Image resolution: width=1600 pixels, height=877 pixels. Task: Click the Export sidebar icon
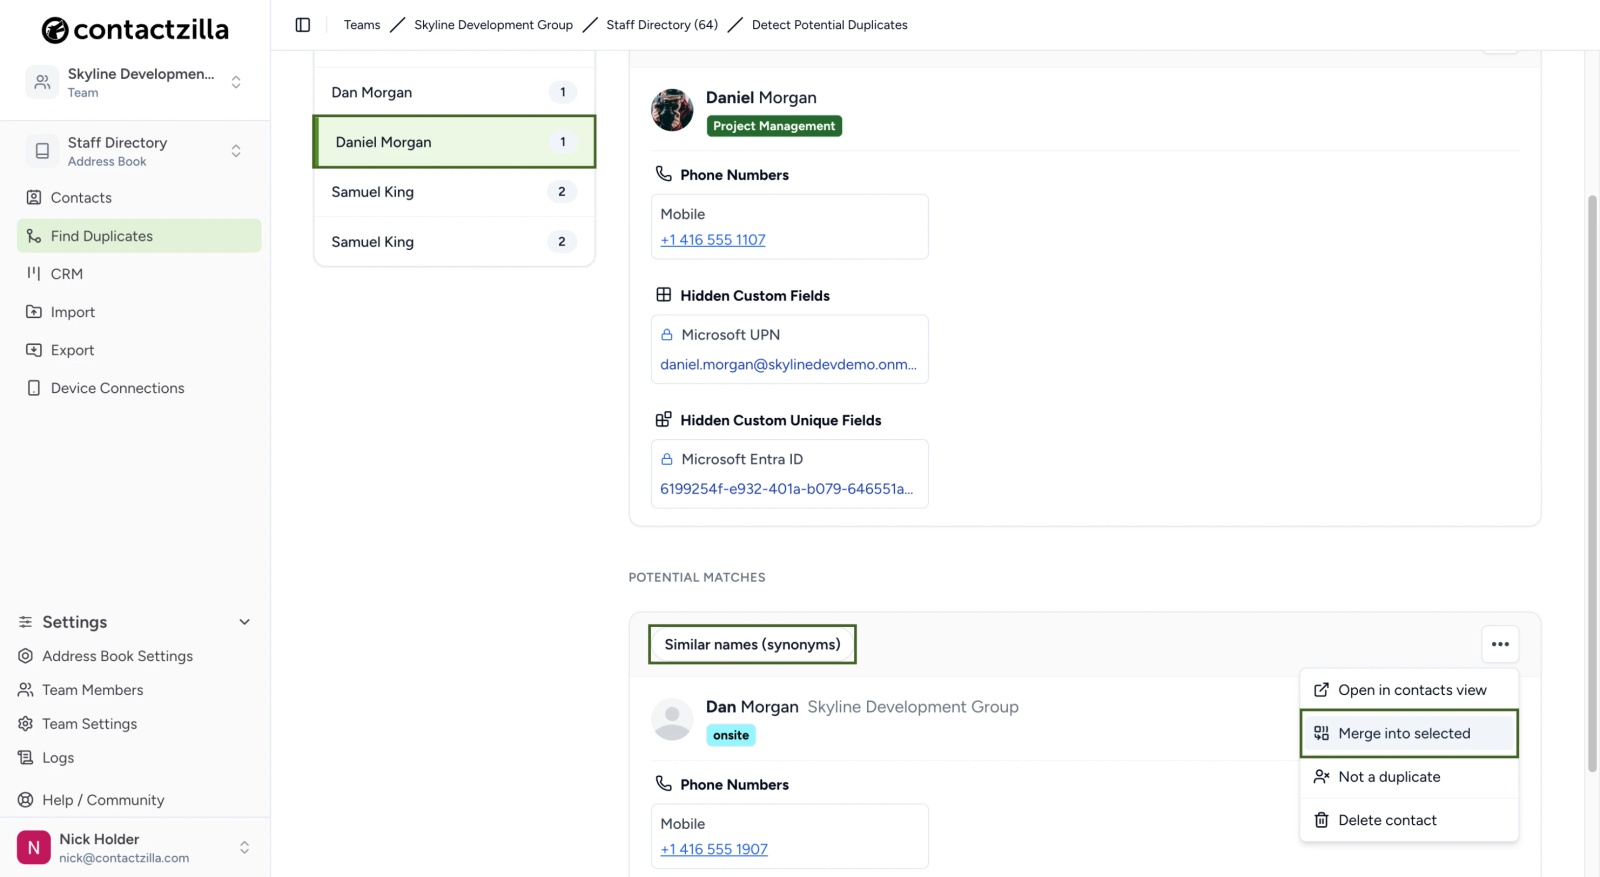34,350
